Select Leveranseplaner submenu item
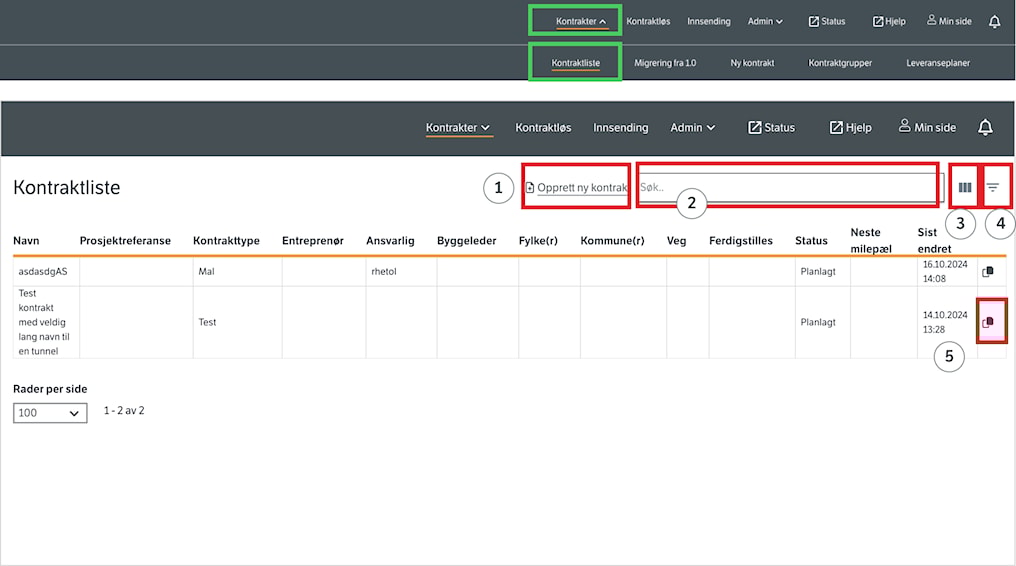The height and width of the screenshot is (566, 1016). click(938, 63)
